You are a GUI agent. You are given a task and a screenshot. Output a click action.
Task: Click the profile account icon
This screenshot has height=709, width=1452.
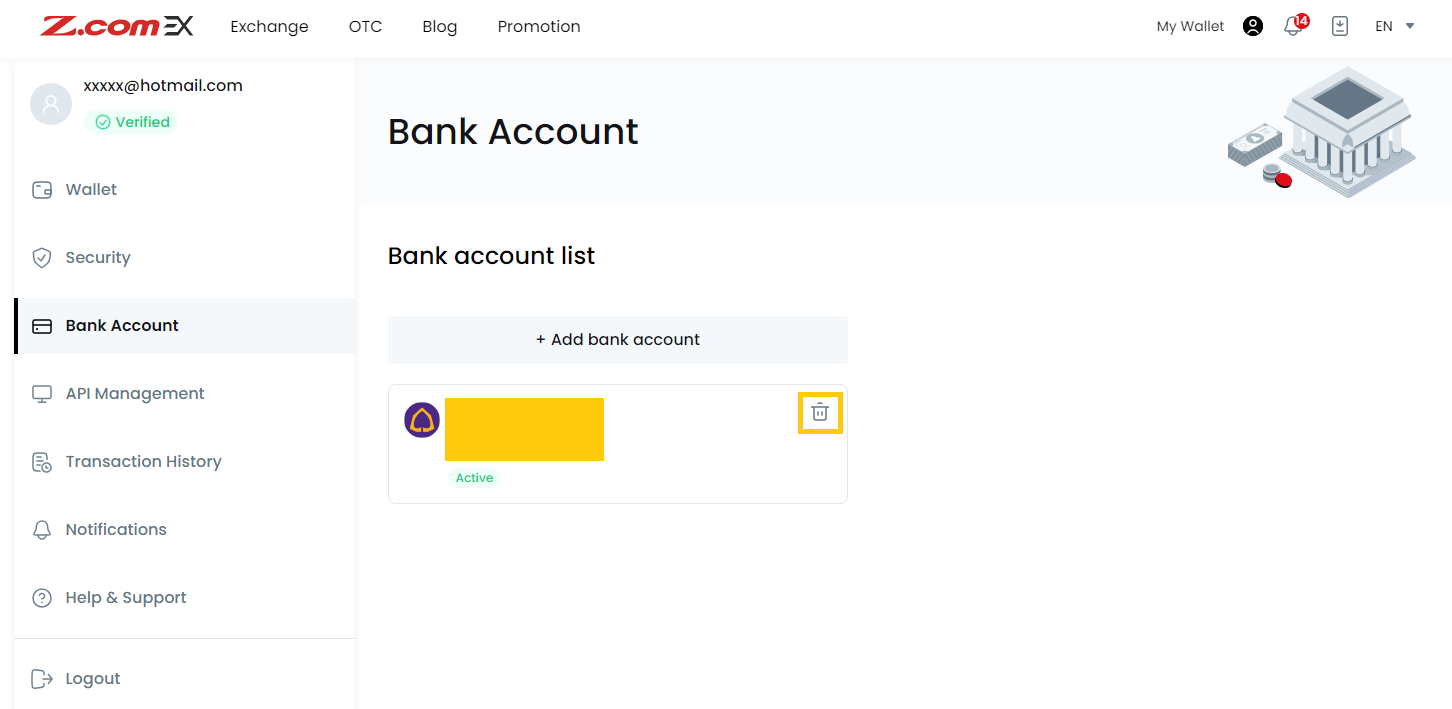1252,26
